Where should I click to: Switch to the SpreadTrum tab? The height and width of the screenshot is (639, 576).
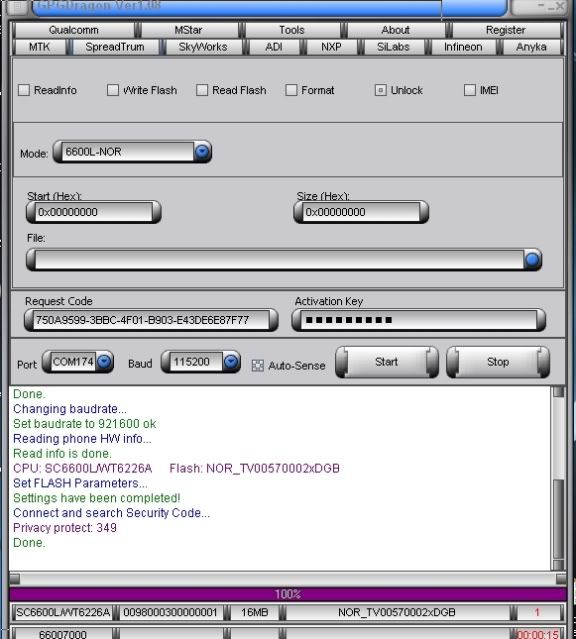pyautogui.click(x=115, y=47)
